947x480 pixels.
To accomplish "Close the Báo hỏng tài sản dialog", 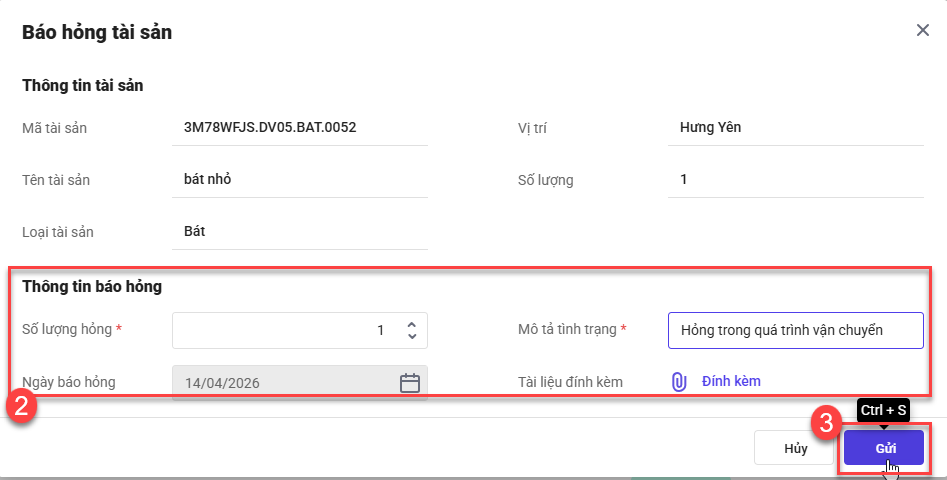I will [x=923, y=30].
